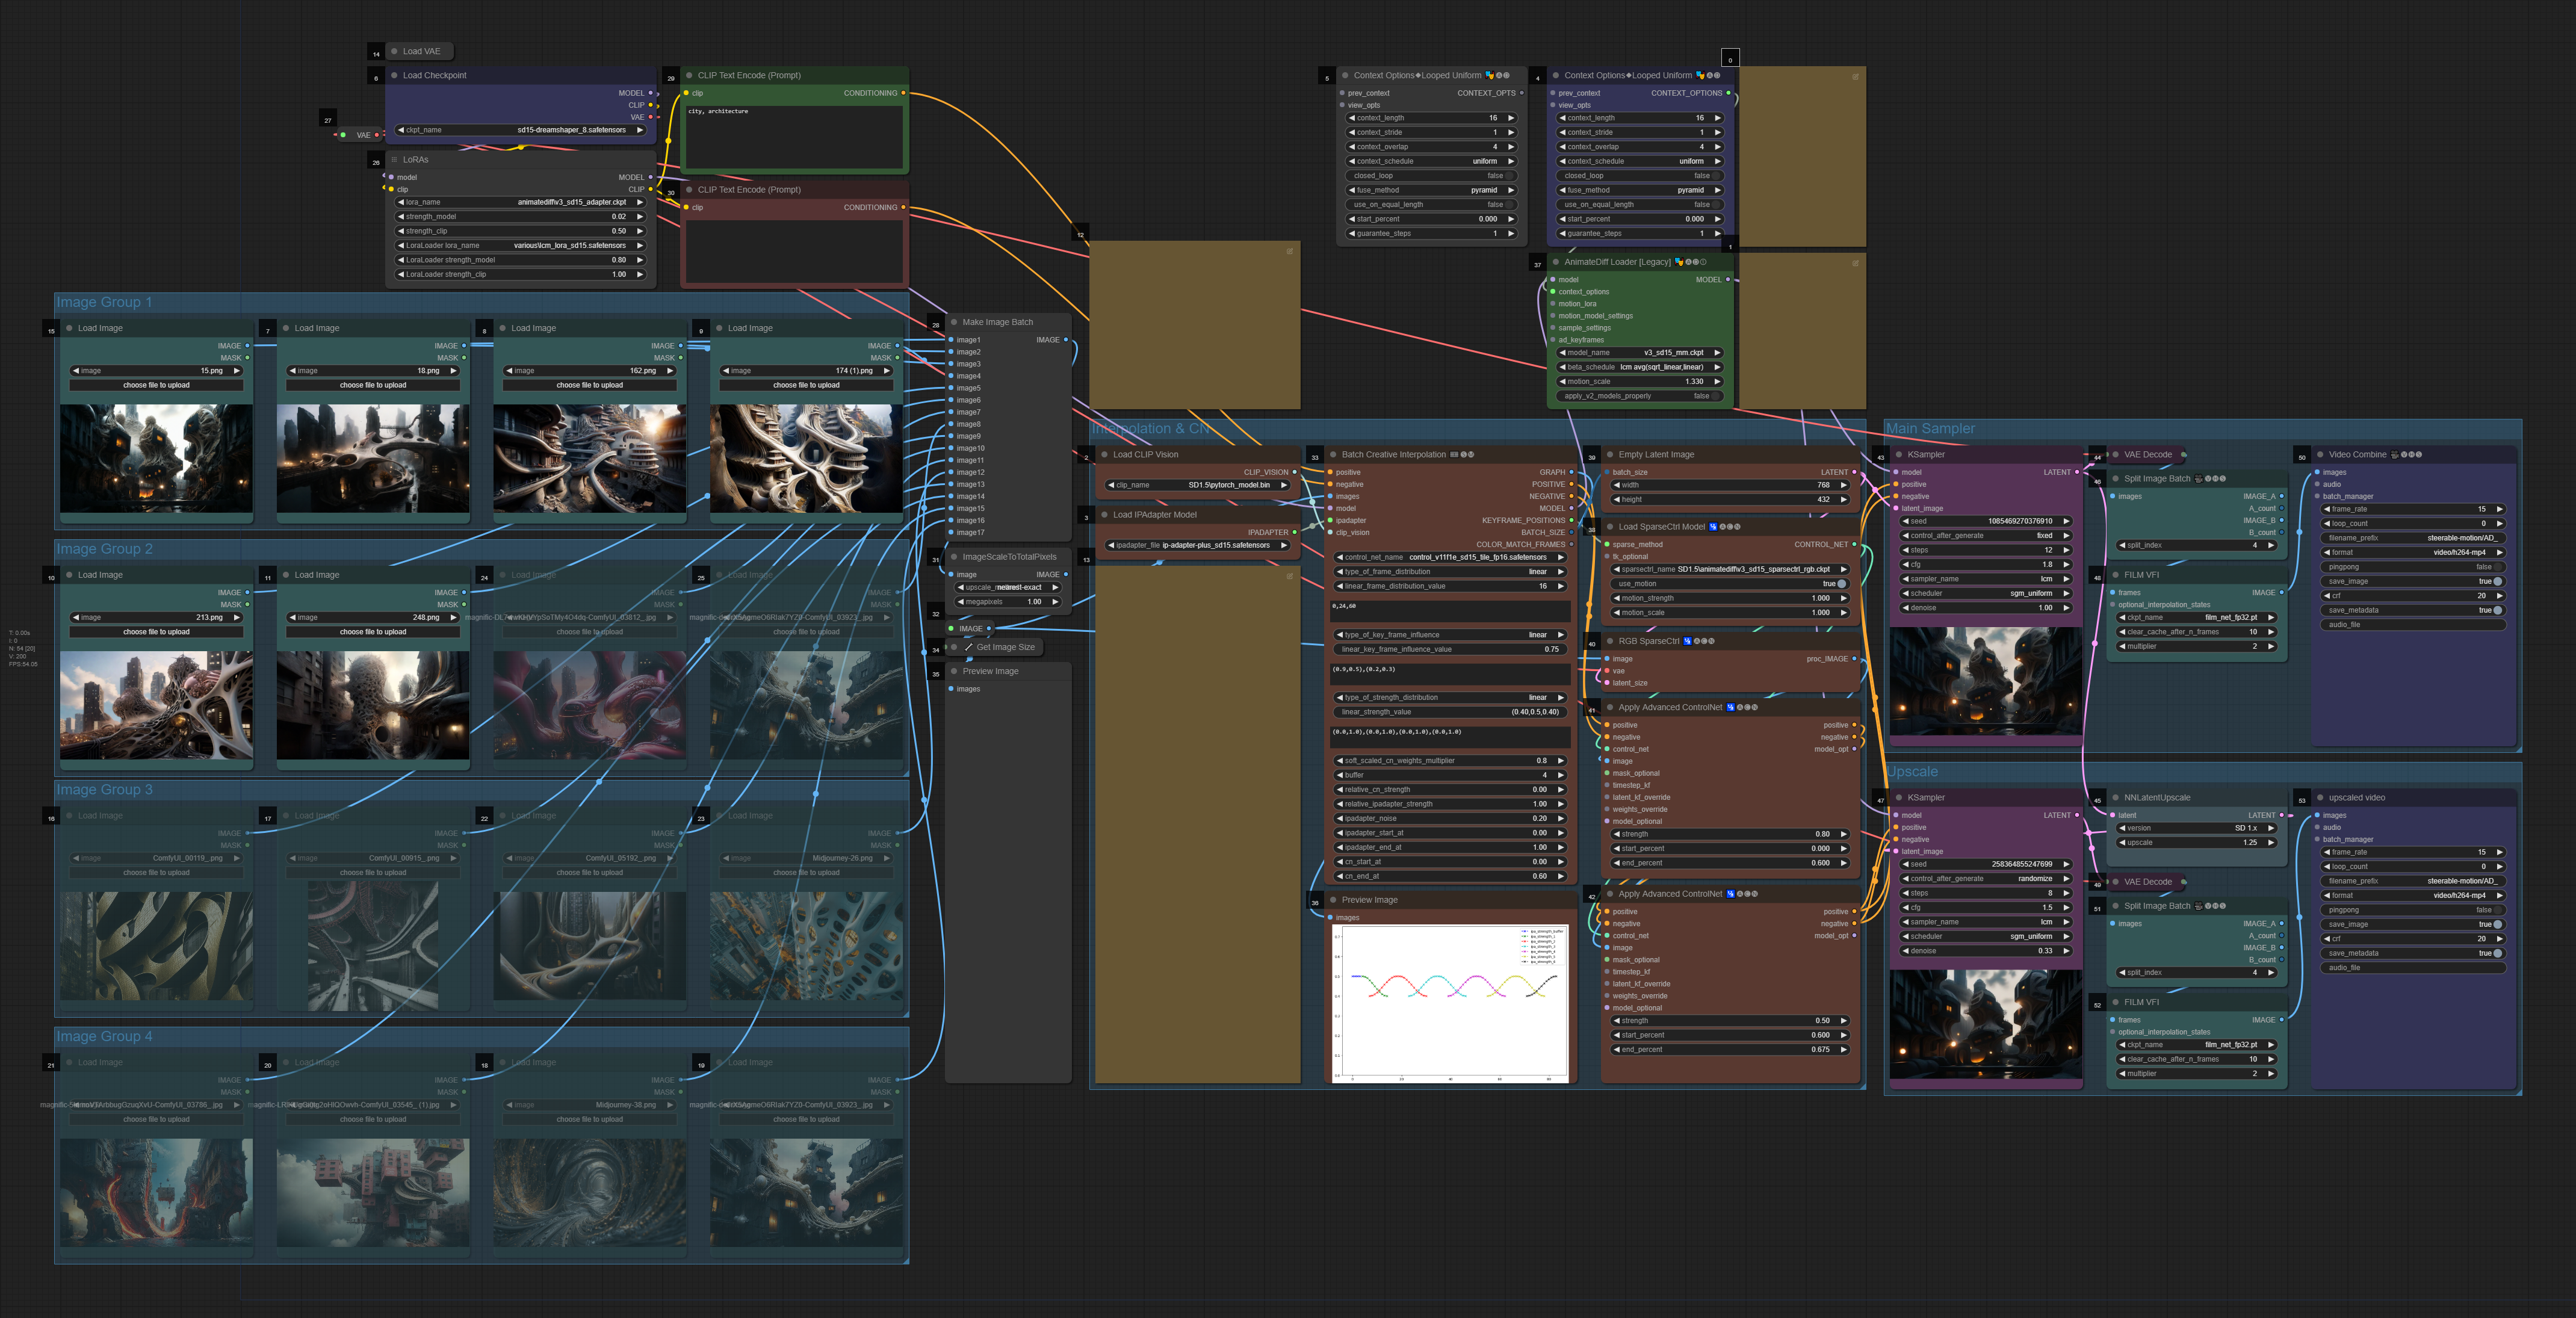Screen dimensions: 2576x1318
Task: Collapse the ImageScaleToTotalPixels node via its dot
Action: point(954,557)
